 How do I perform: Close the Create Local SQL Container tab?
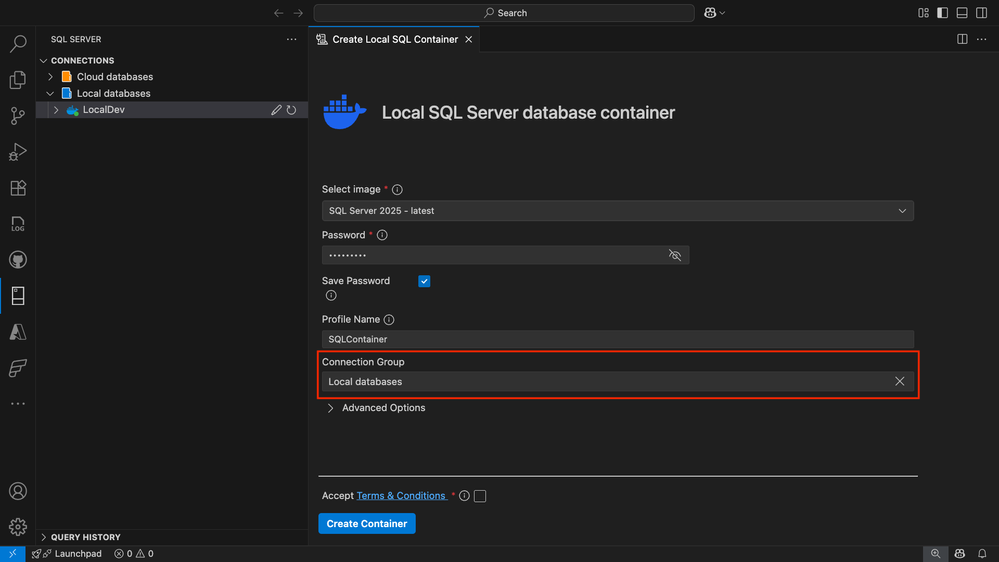(x=469, y=40)
